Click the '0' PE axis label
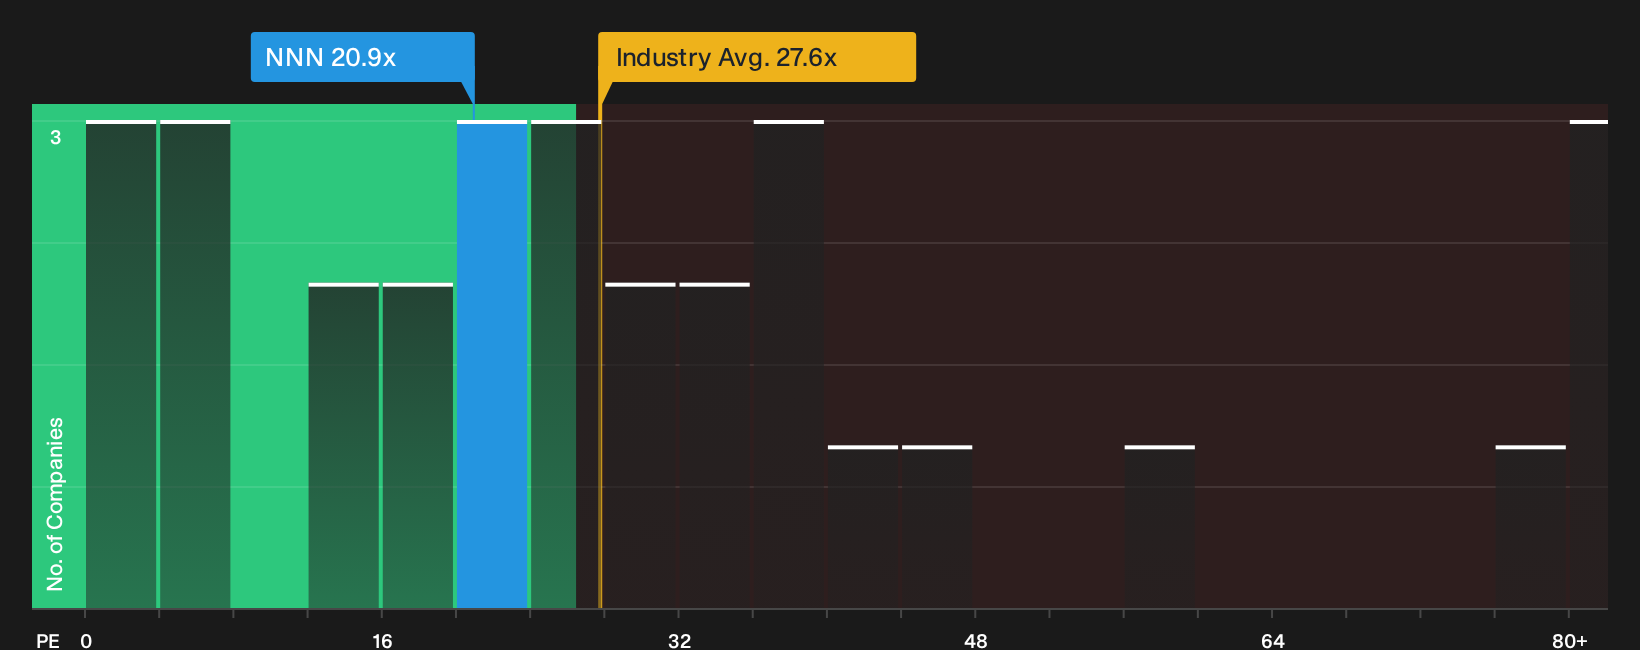This screenshot has width=1640, height=650. click(86, 640)
